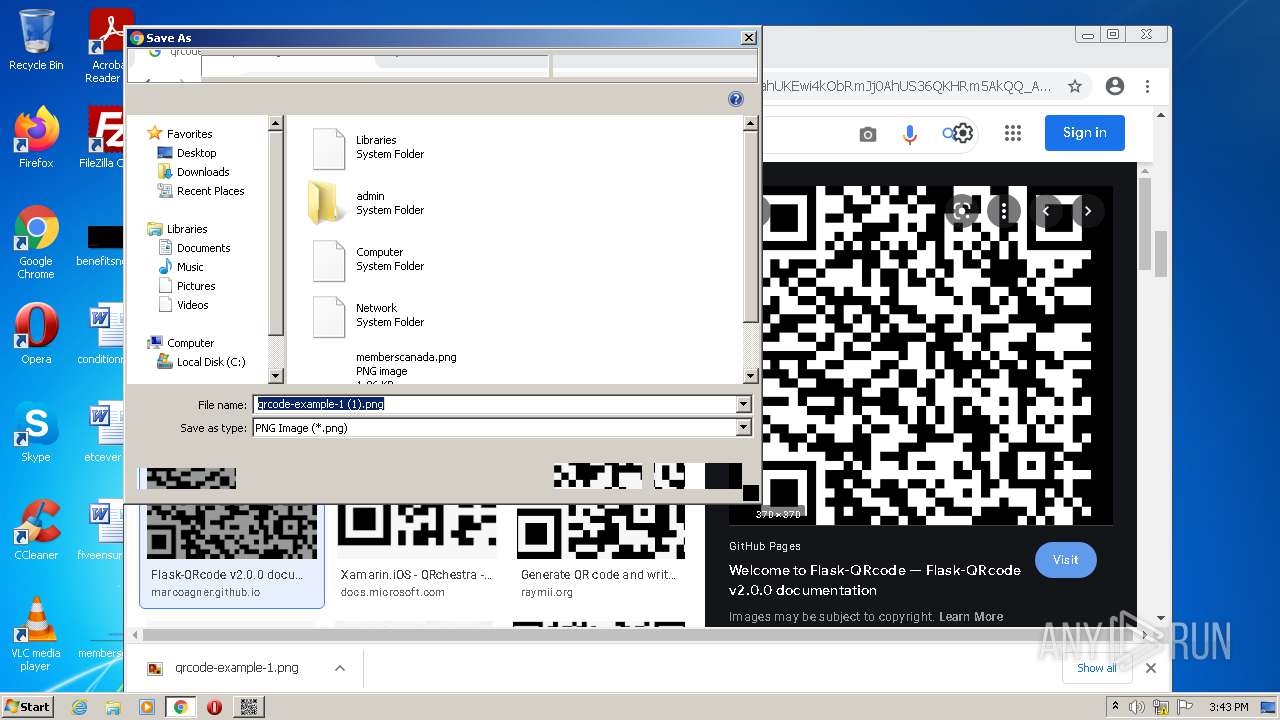Open download options chevron for qrcode-example-1.png
Image resolution: width=1280 pixels, height=720 pixels.
coord(340,668)
